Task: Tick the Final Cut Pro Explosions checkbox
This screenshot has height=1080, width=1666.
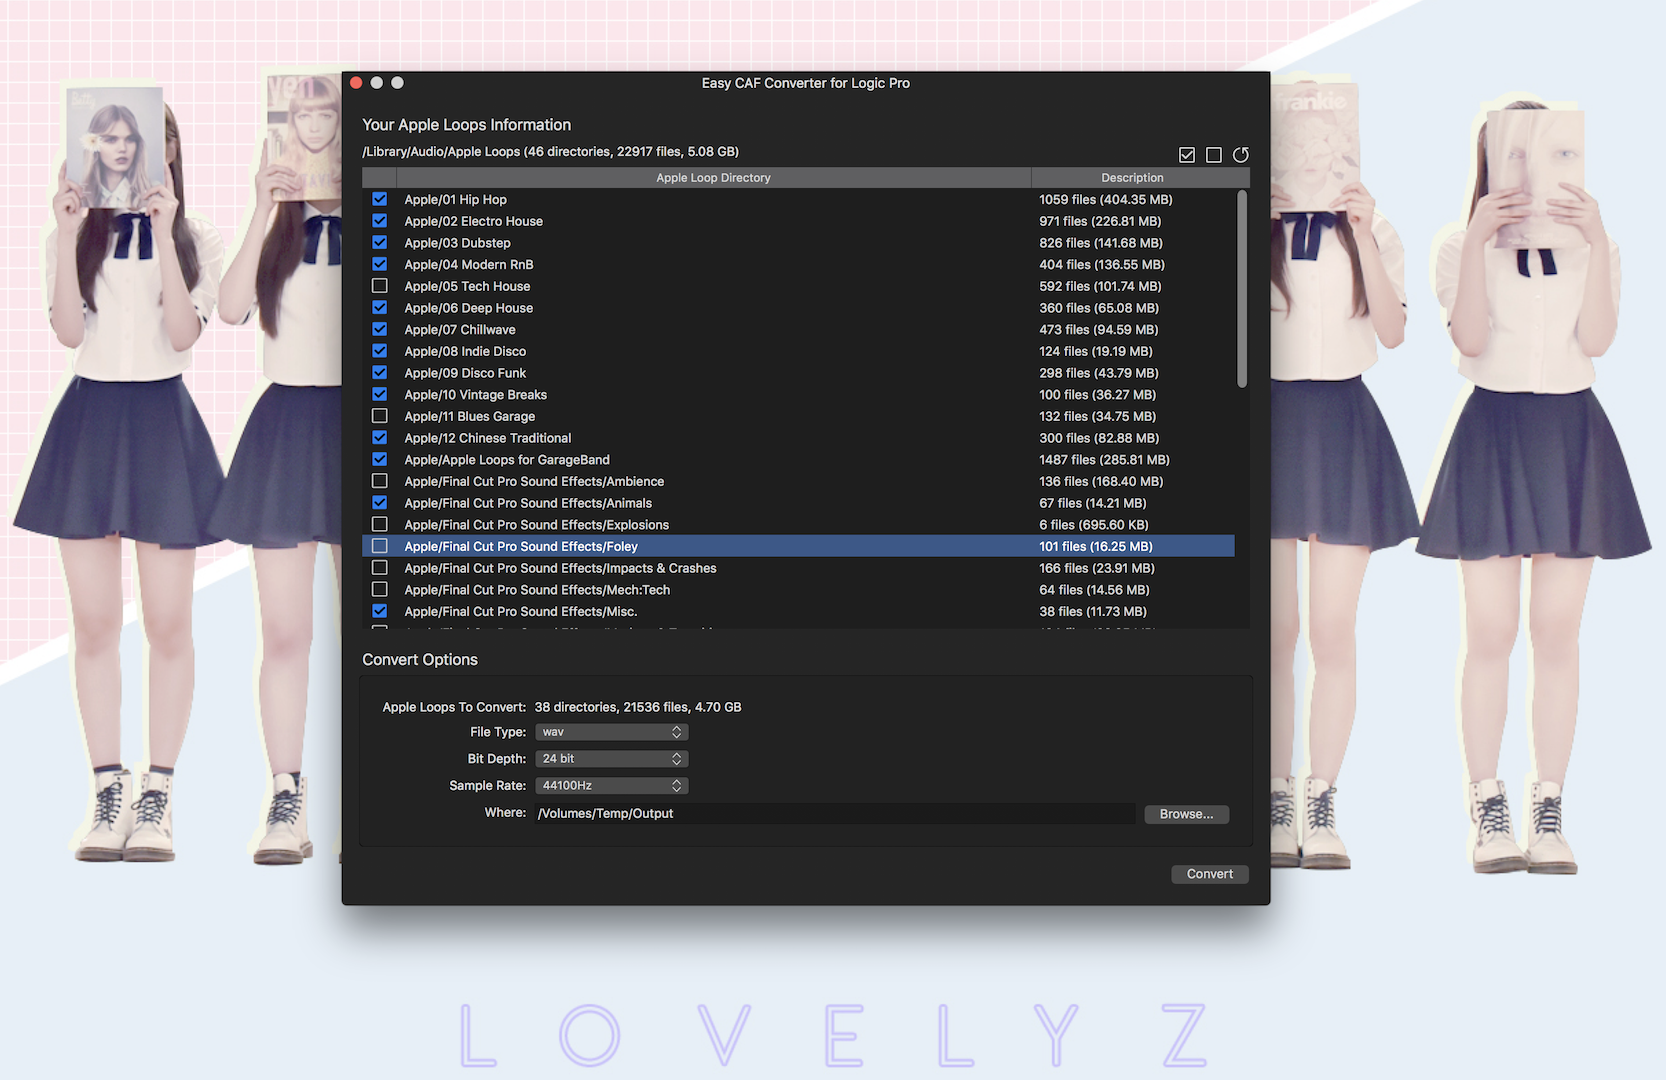Action: pos(380,524)
